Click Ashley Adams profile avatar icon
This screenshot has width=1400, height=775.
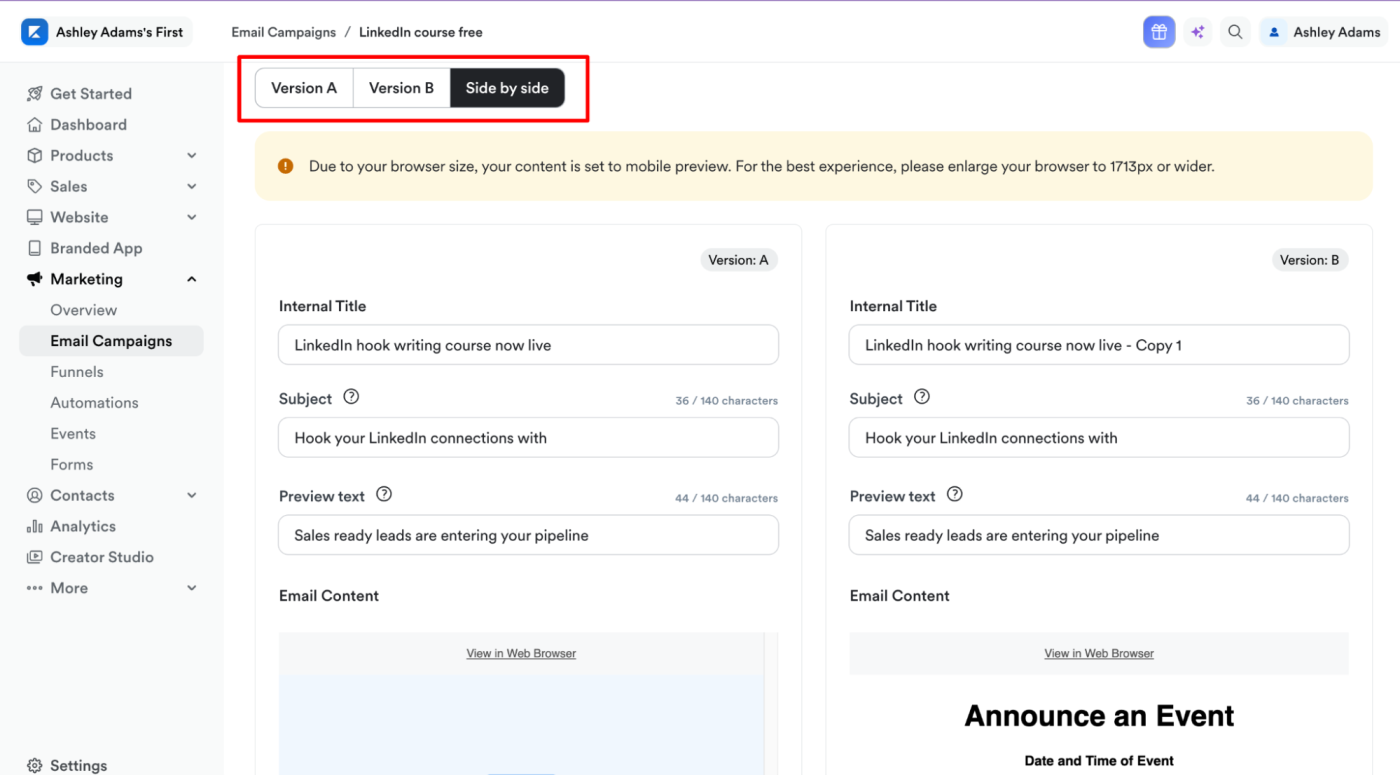pos(1274,32)
